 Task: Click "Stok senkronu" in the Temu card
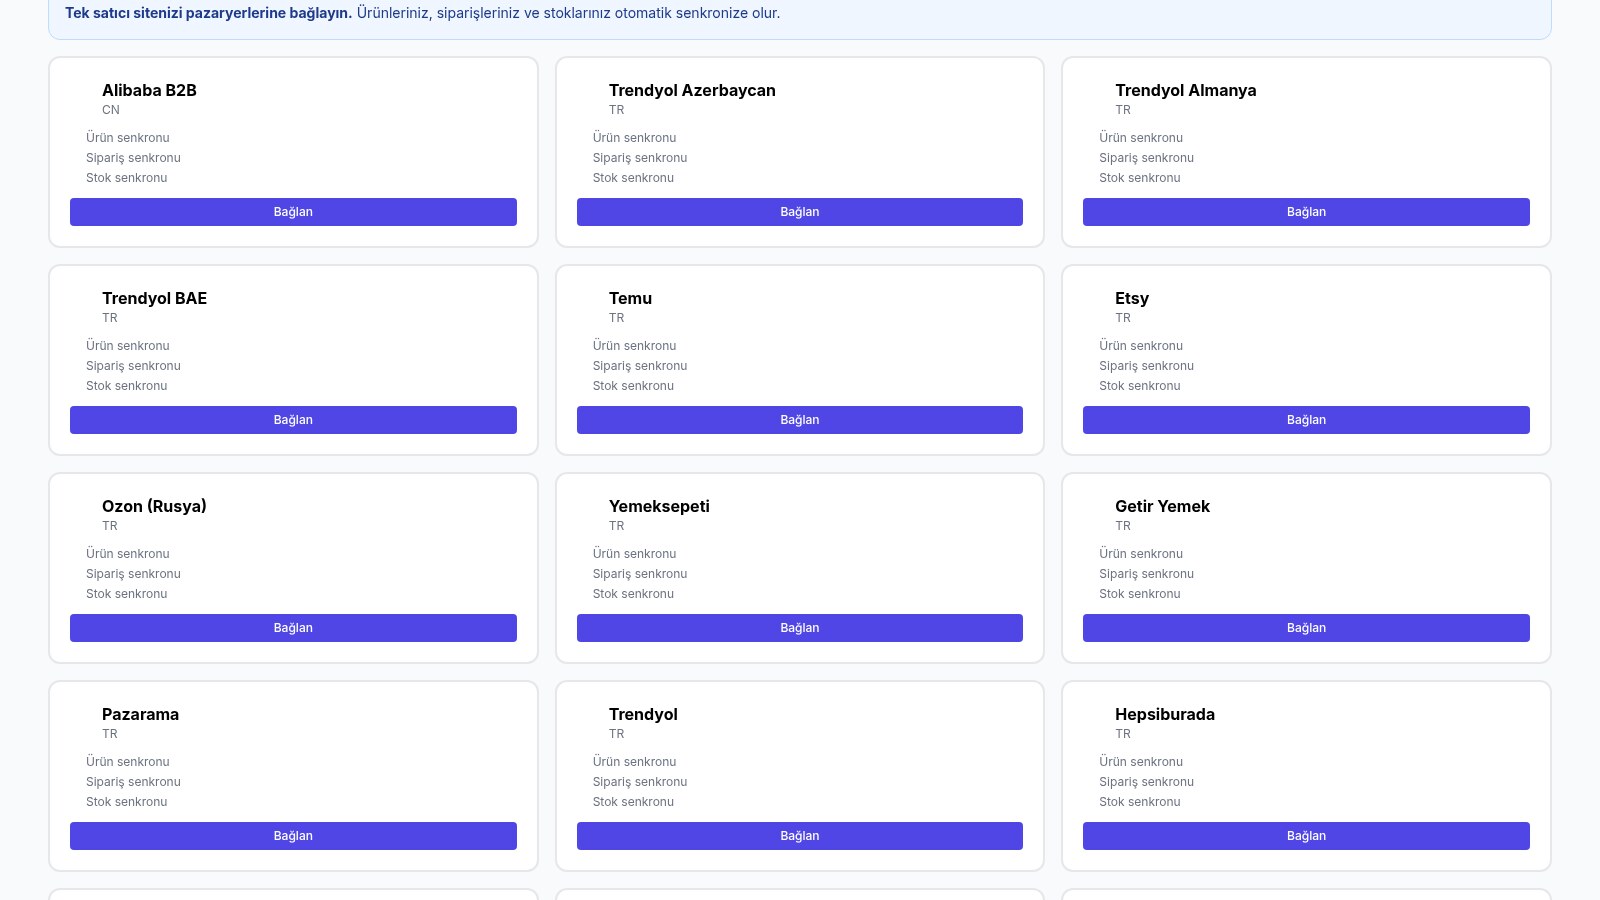click(633, 386)
